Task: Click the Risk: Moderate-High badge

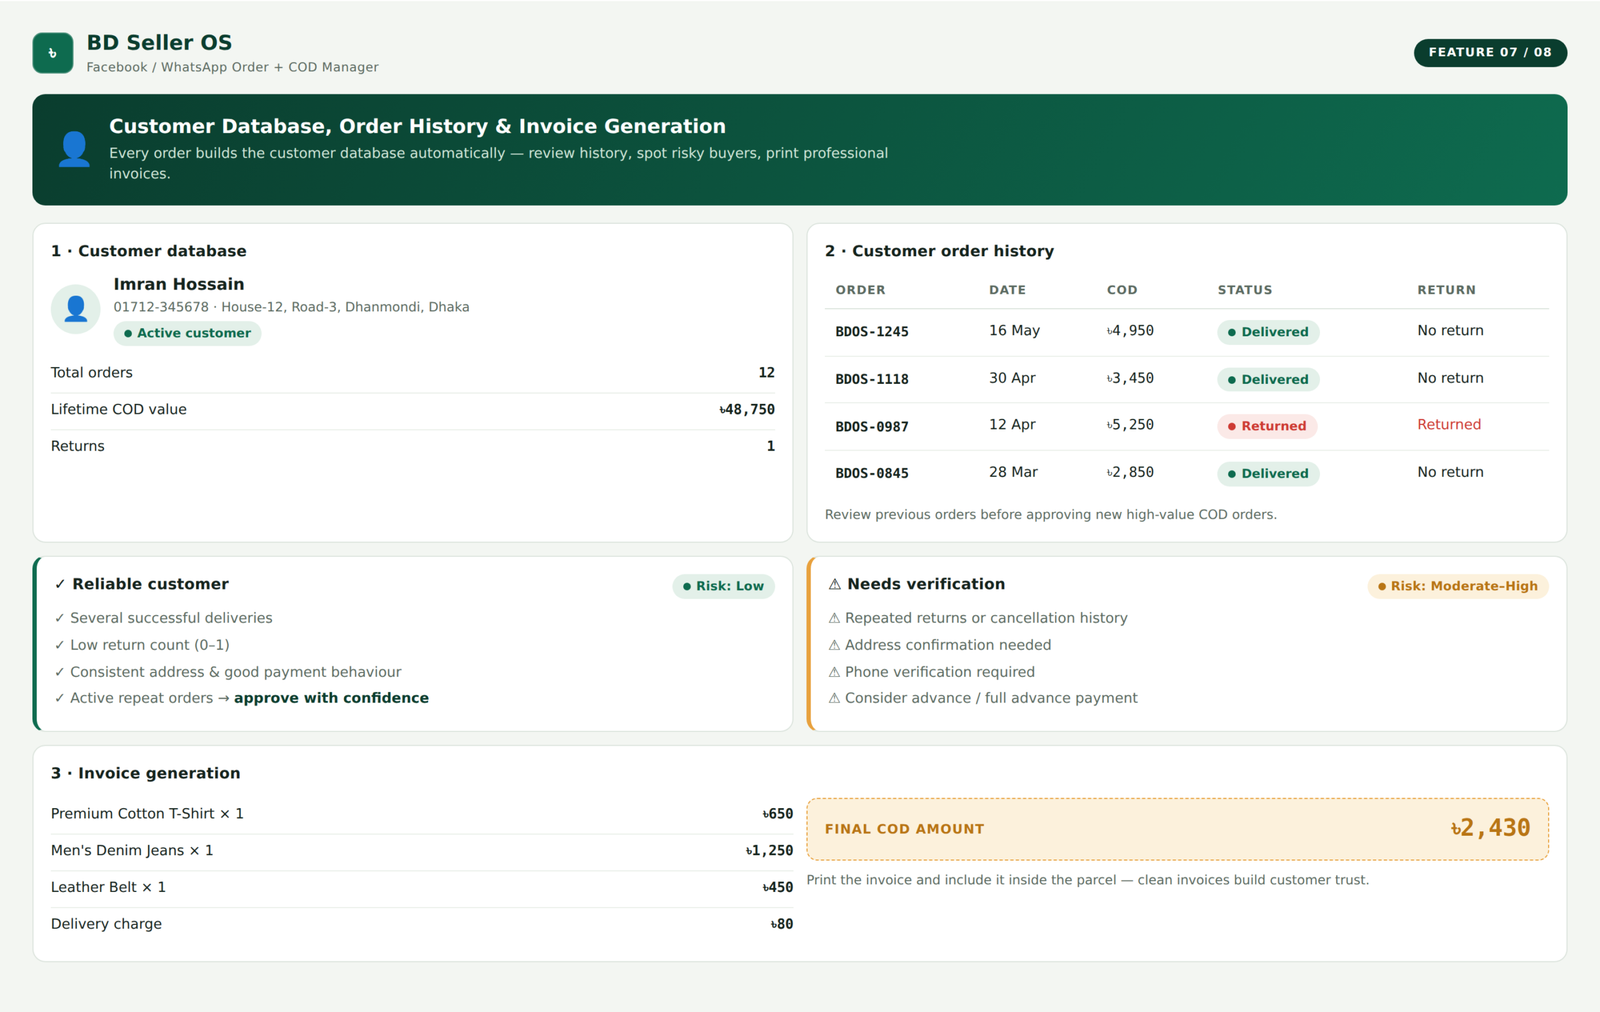Action: [x=1457, y=586]
